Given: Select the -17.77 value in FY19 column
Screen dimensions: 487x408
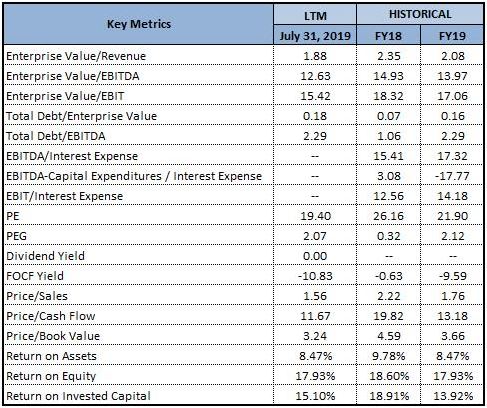Looking at the screenshot, I should pos(452,176).
